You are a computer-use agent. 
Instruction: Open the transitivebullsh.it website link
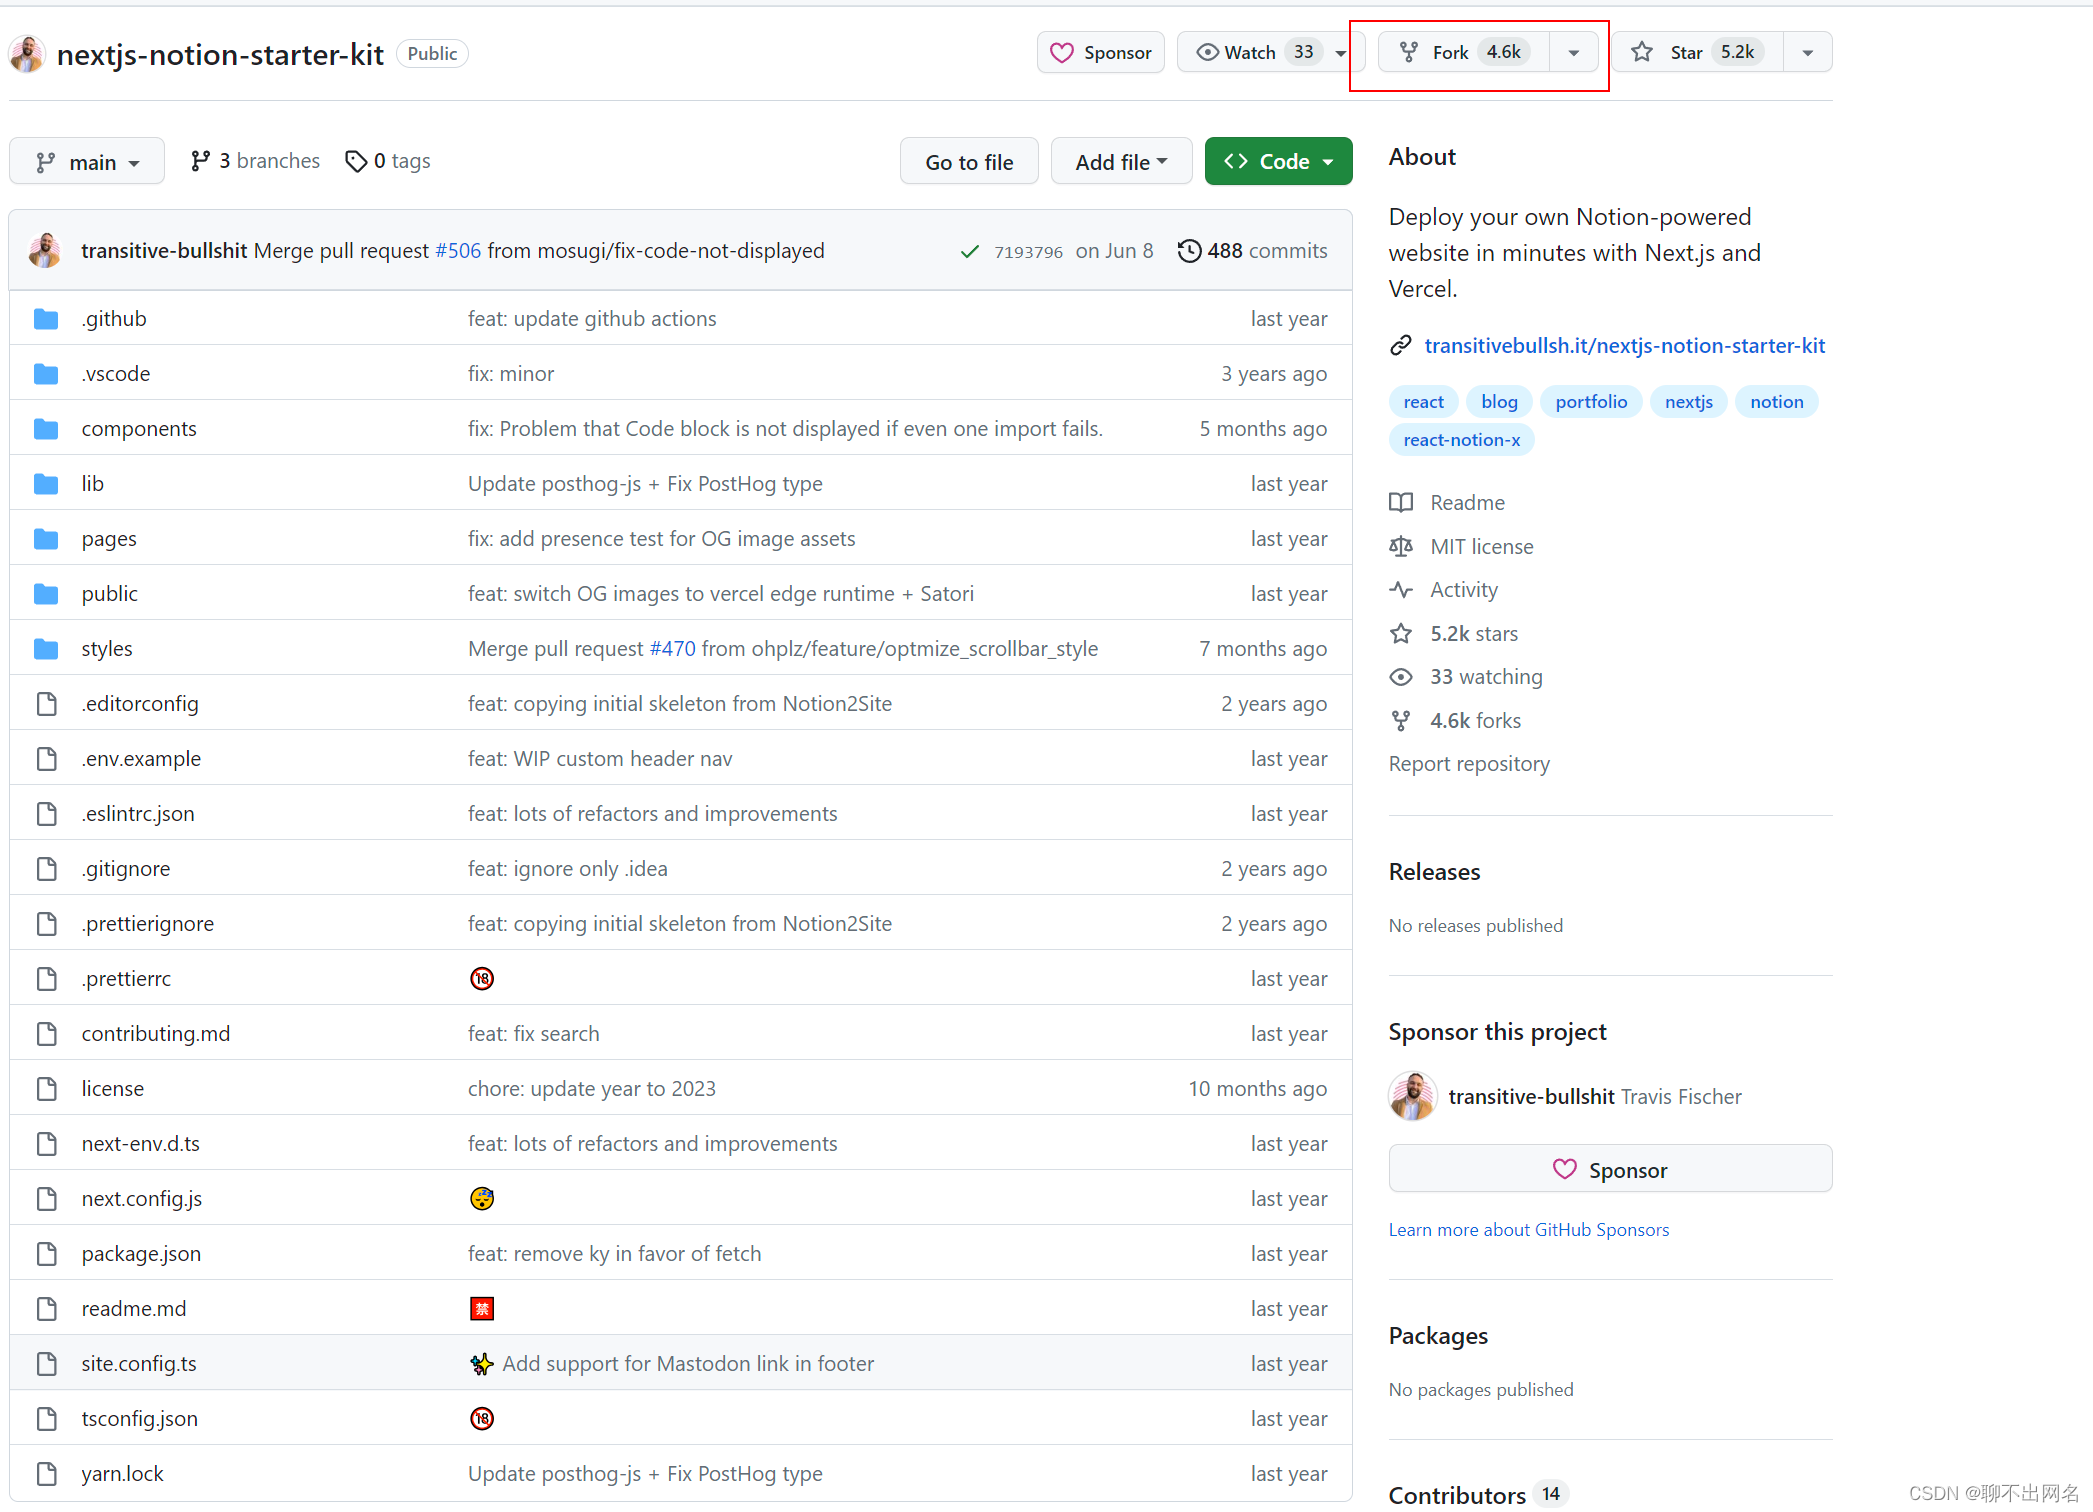pos(1624,346)
